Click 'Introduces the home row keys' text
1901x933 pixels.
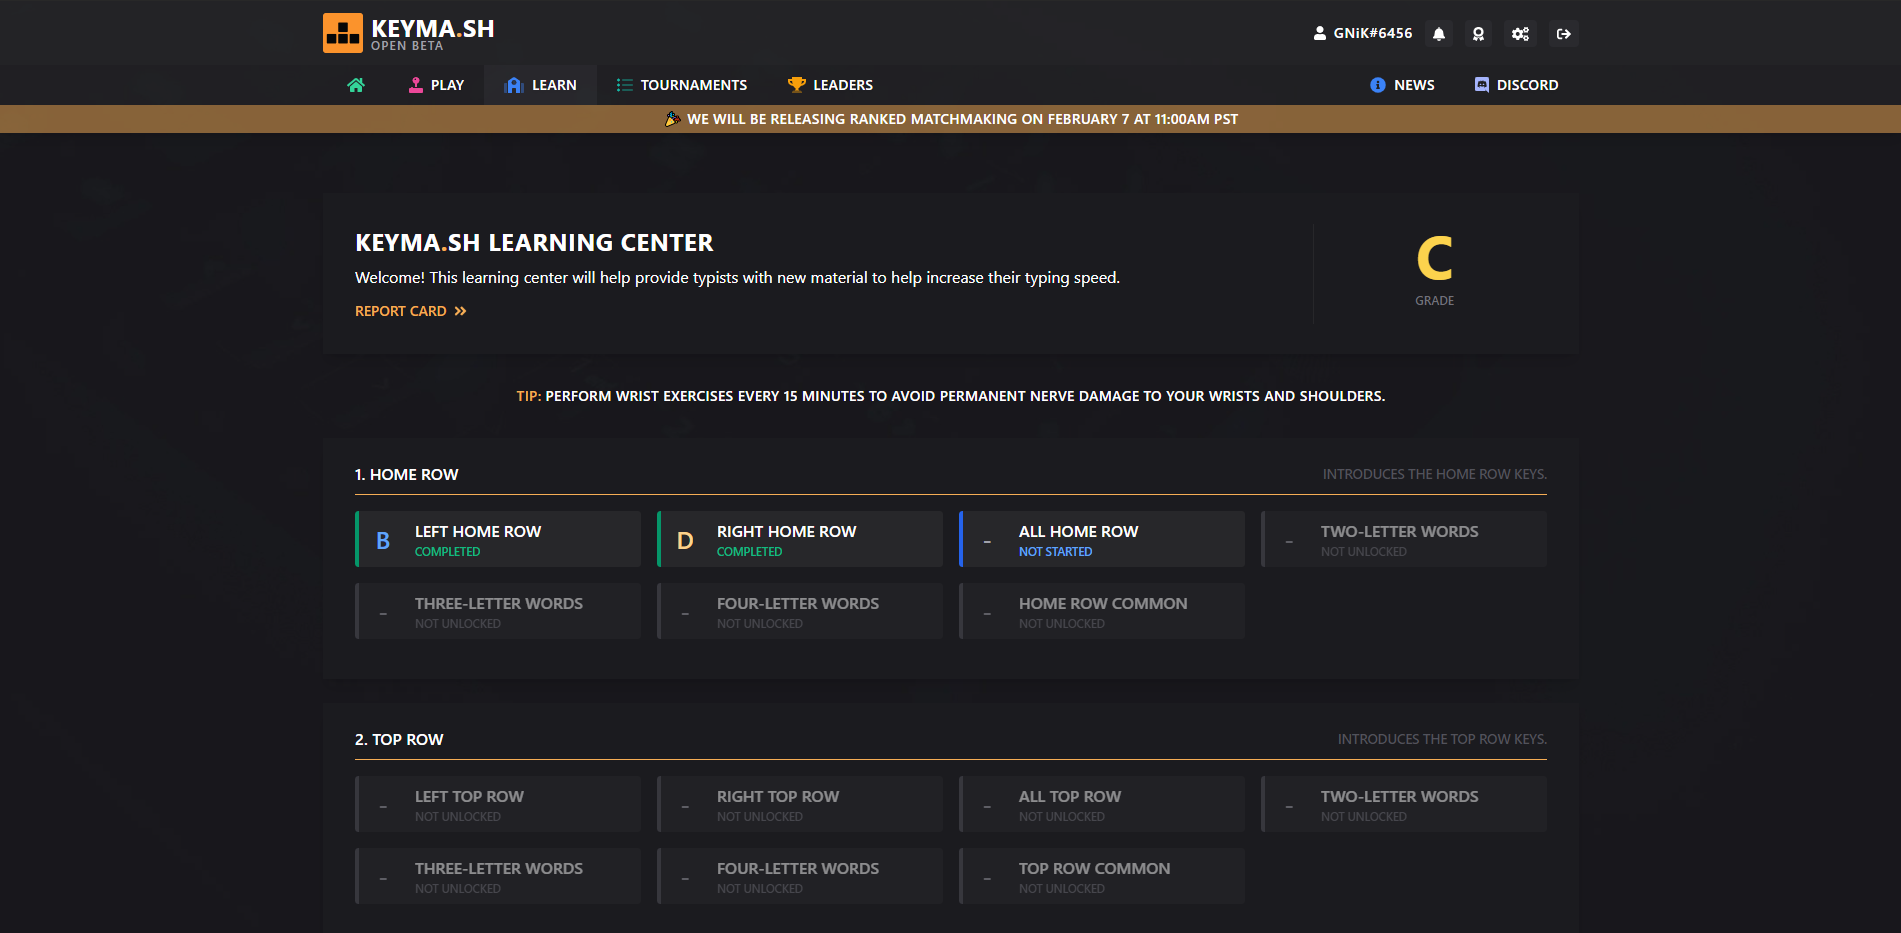click(1435, 474)
